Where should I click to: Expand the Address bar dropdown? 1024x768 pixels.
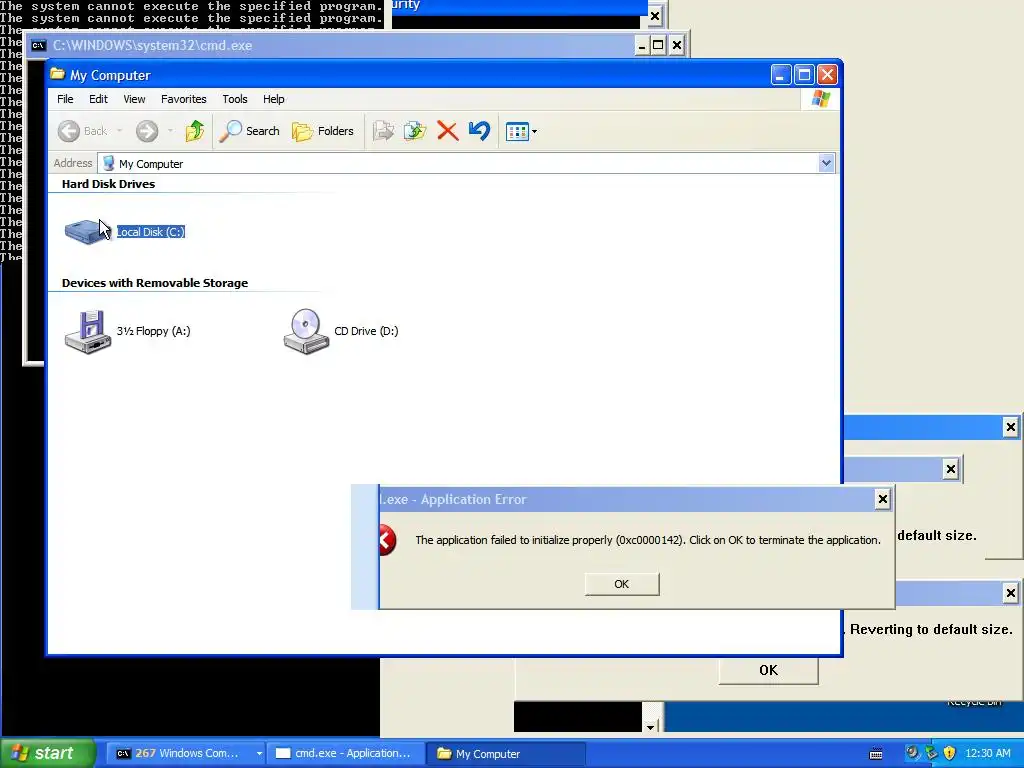[826, 163]
